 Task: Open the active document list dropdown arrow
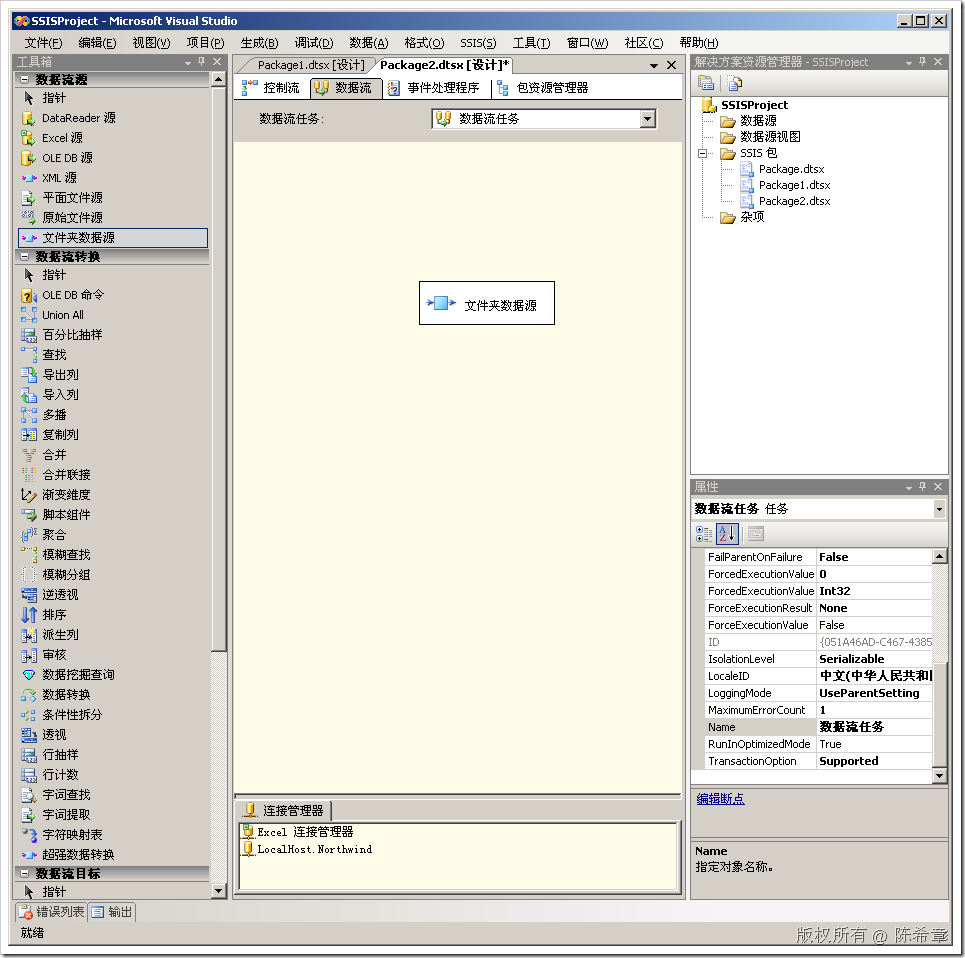coord(654,65)
